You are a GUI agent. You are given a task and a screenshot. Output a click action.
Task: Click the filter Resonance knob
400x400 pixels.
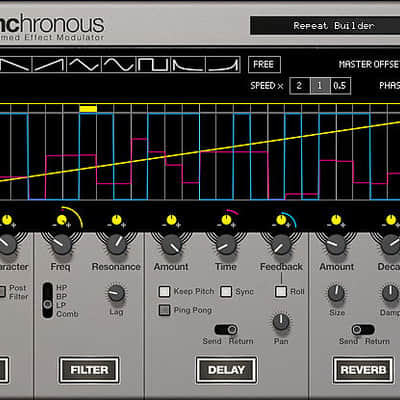point(116,245)
